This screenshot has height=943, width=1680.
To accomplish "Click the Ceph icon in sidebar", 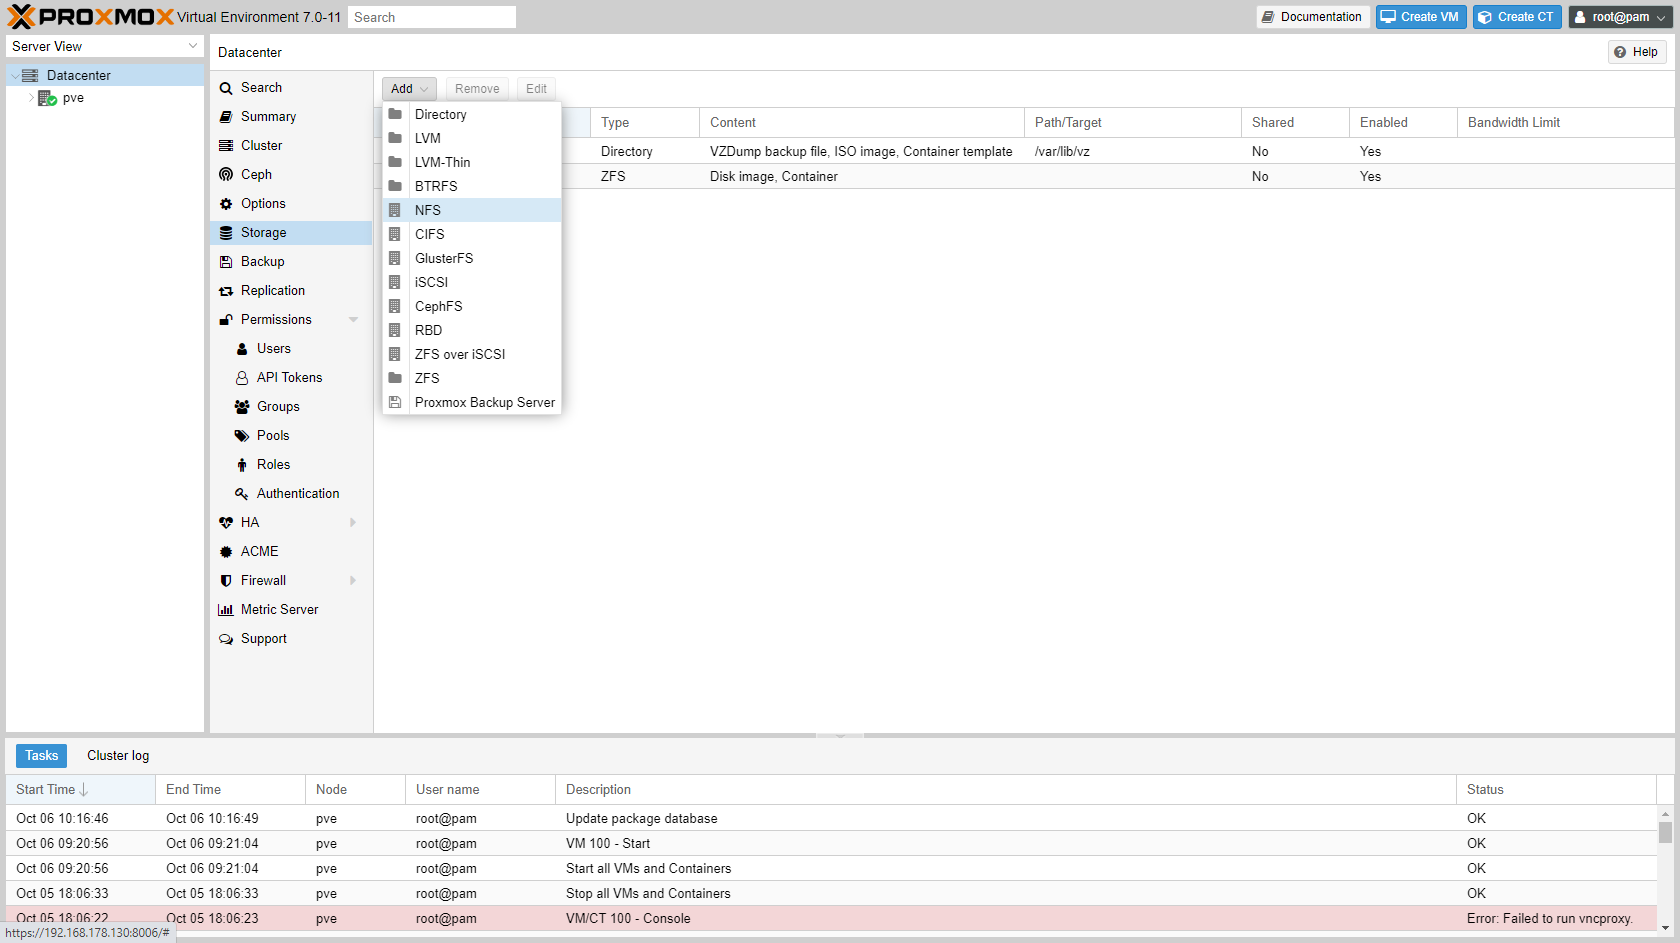I will click(x=226, y=175).
